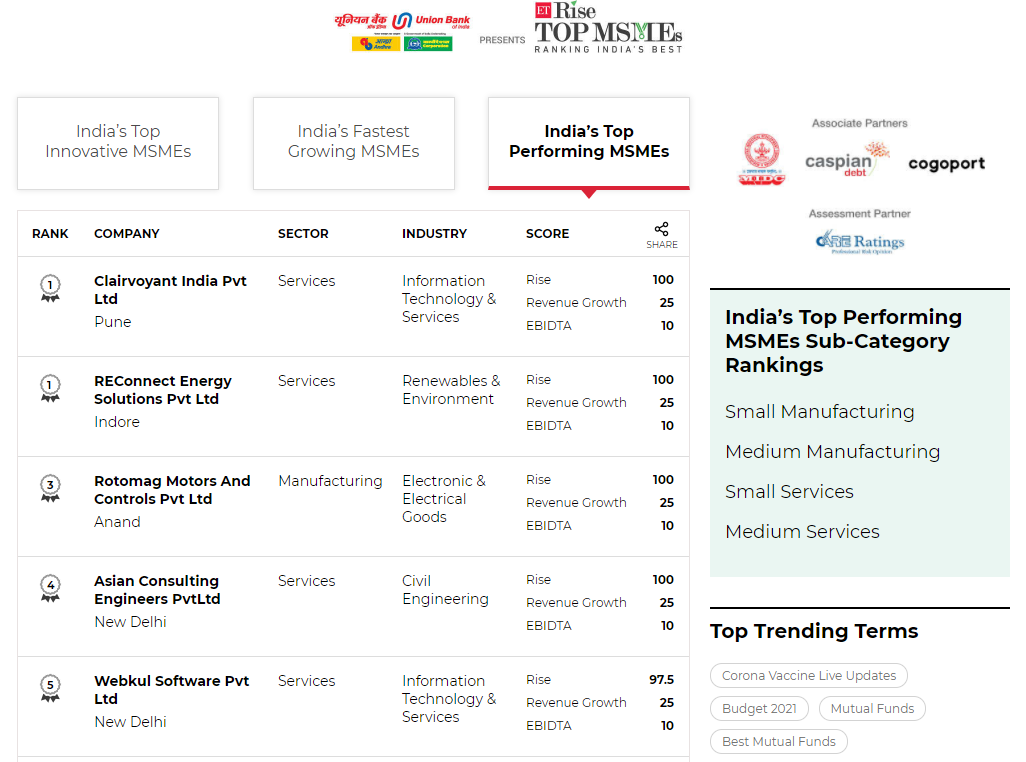
Task: Click India's Top Performing MSMEs Sub-Category Rankings heading
Action: (x=843, y=341)
